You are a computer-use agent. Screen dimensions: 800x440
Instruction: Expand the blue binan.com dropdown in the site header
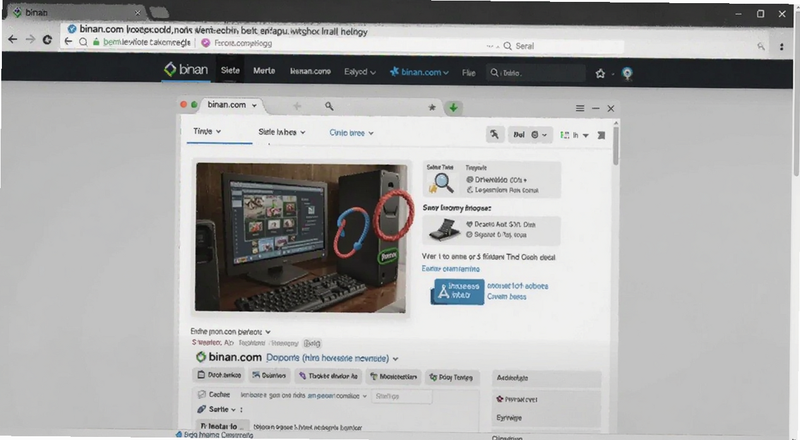point(419,72)
